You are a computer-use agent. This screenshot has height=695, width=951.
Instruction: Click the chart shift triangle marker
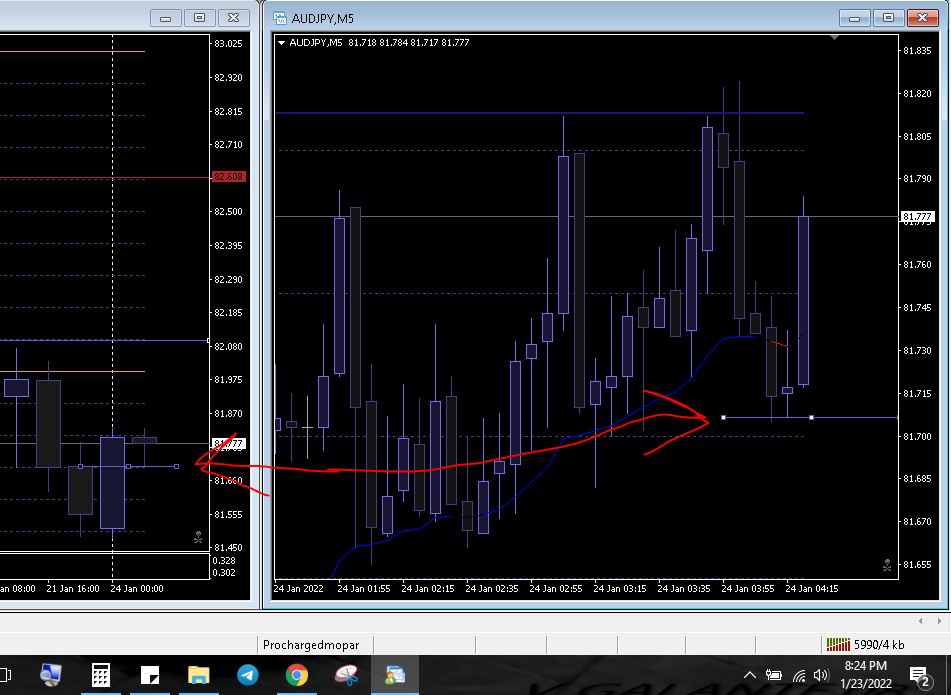(834, 37)
